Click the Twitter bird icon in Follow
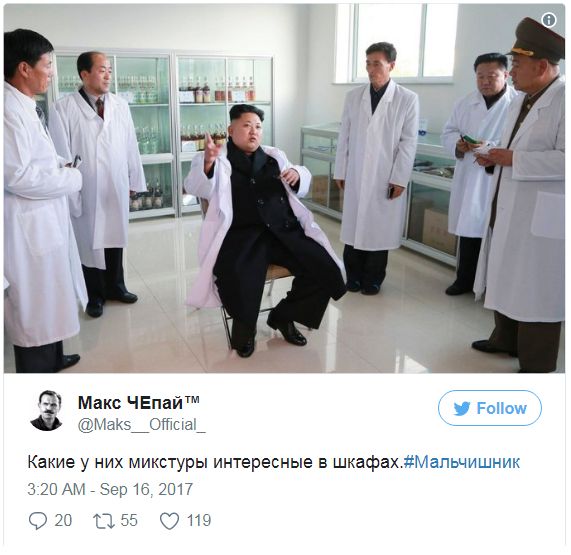571x555 pixels. pyautogui.click(x=462, y=409)
